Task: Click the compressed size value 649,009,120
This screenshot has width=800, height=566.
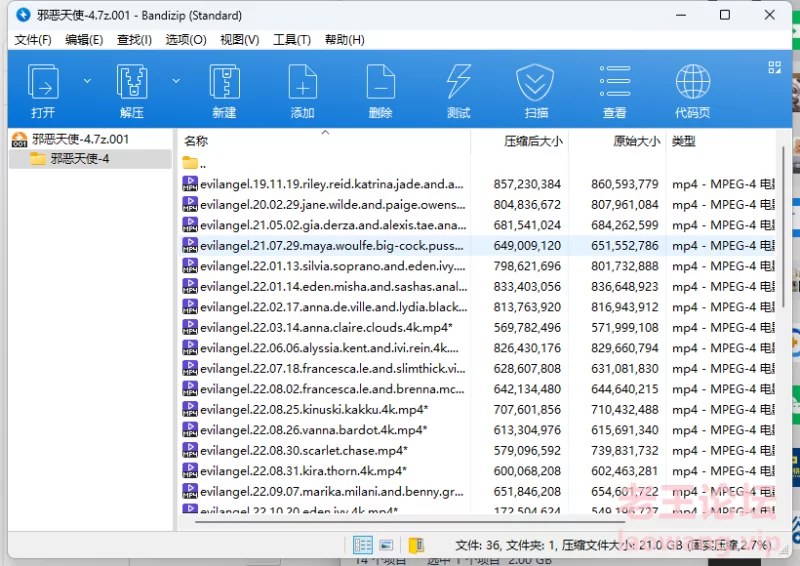Action: (527, 245)
